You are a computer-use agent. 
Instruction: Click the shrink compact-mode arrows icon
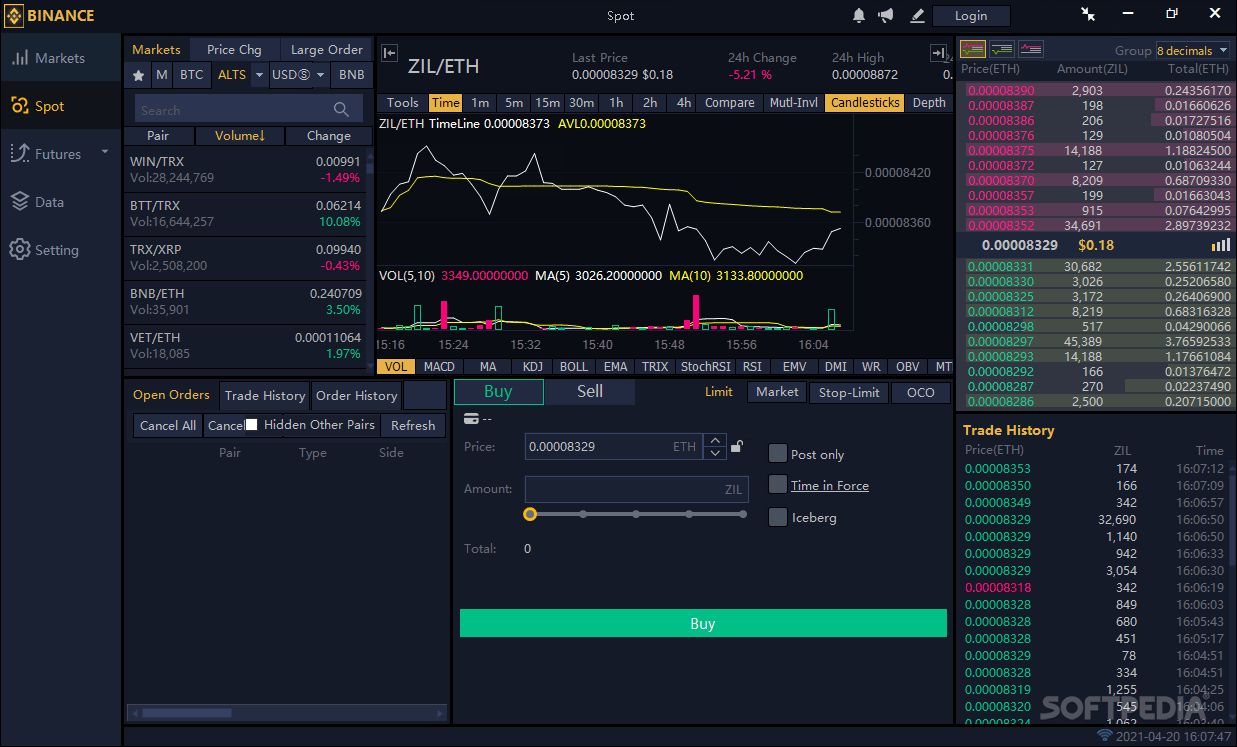click(x=1088, y=14)
